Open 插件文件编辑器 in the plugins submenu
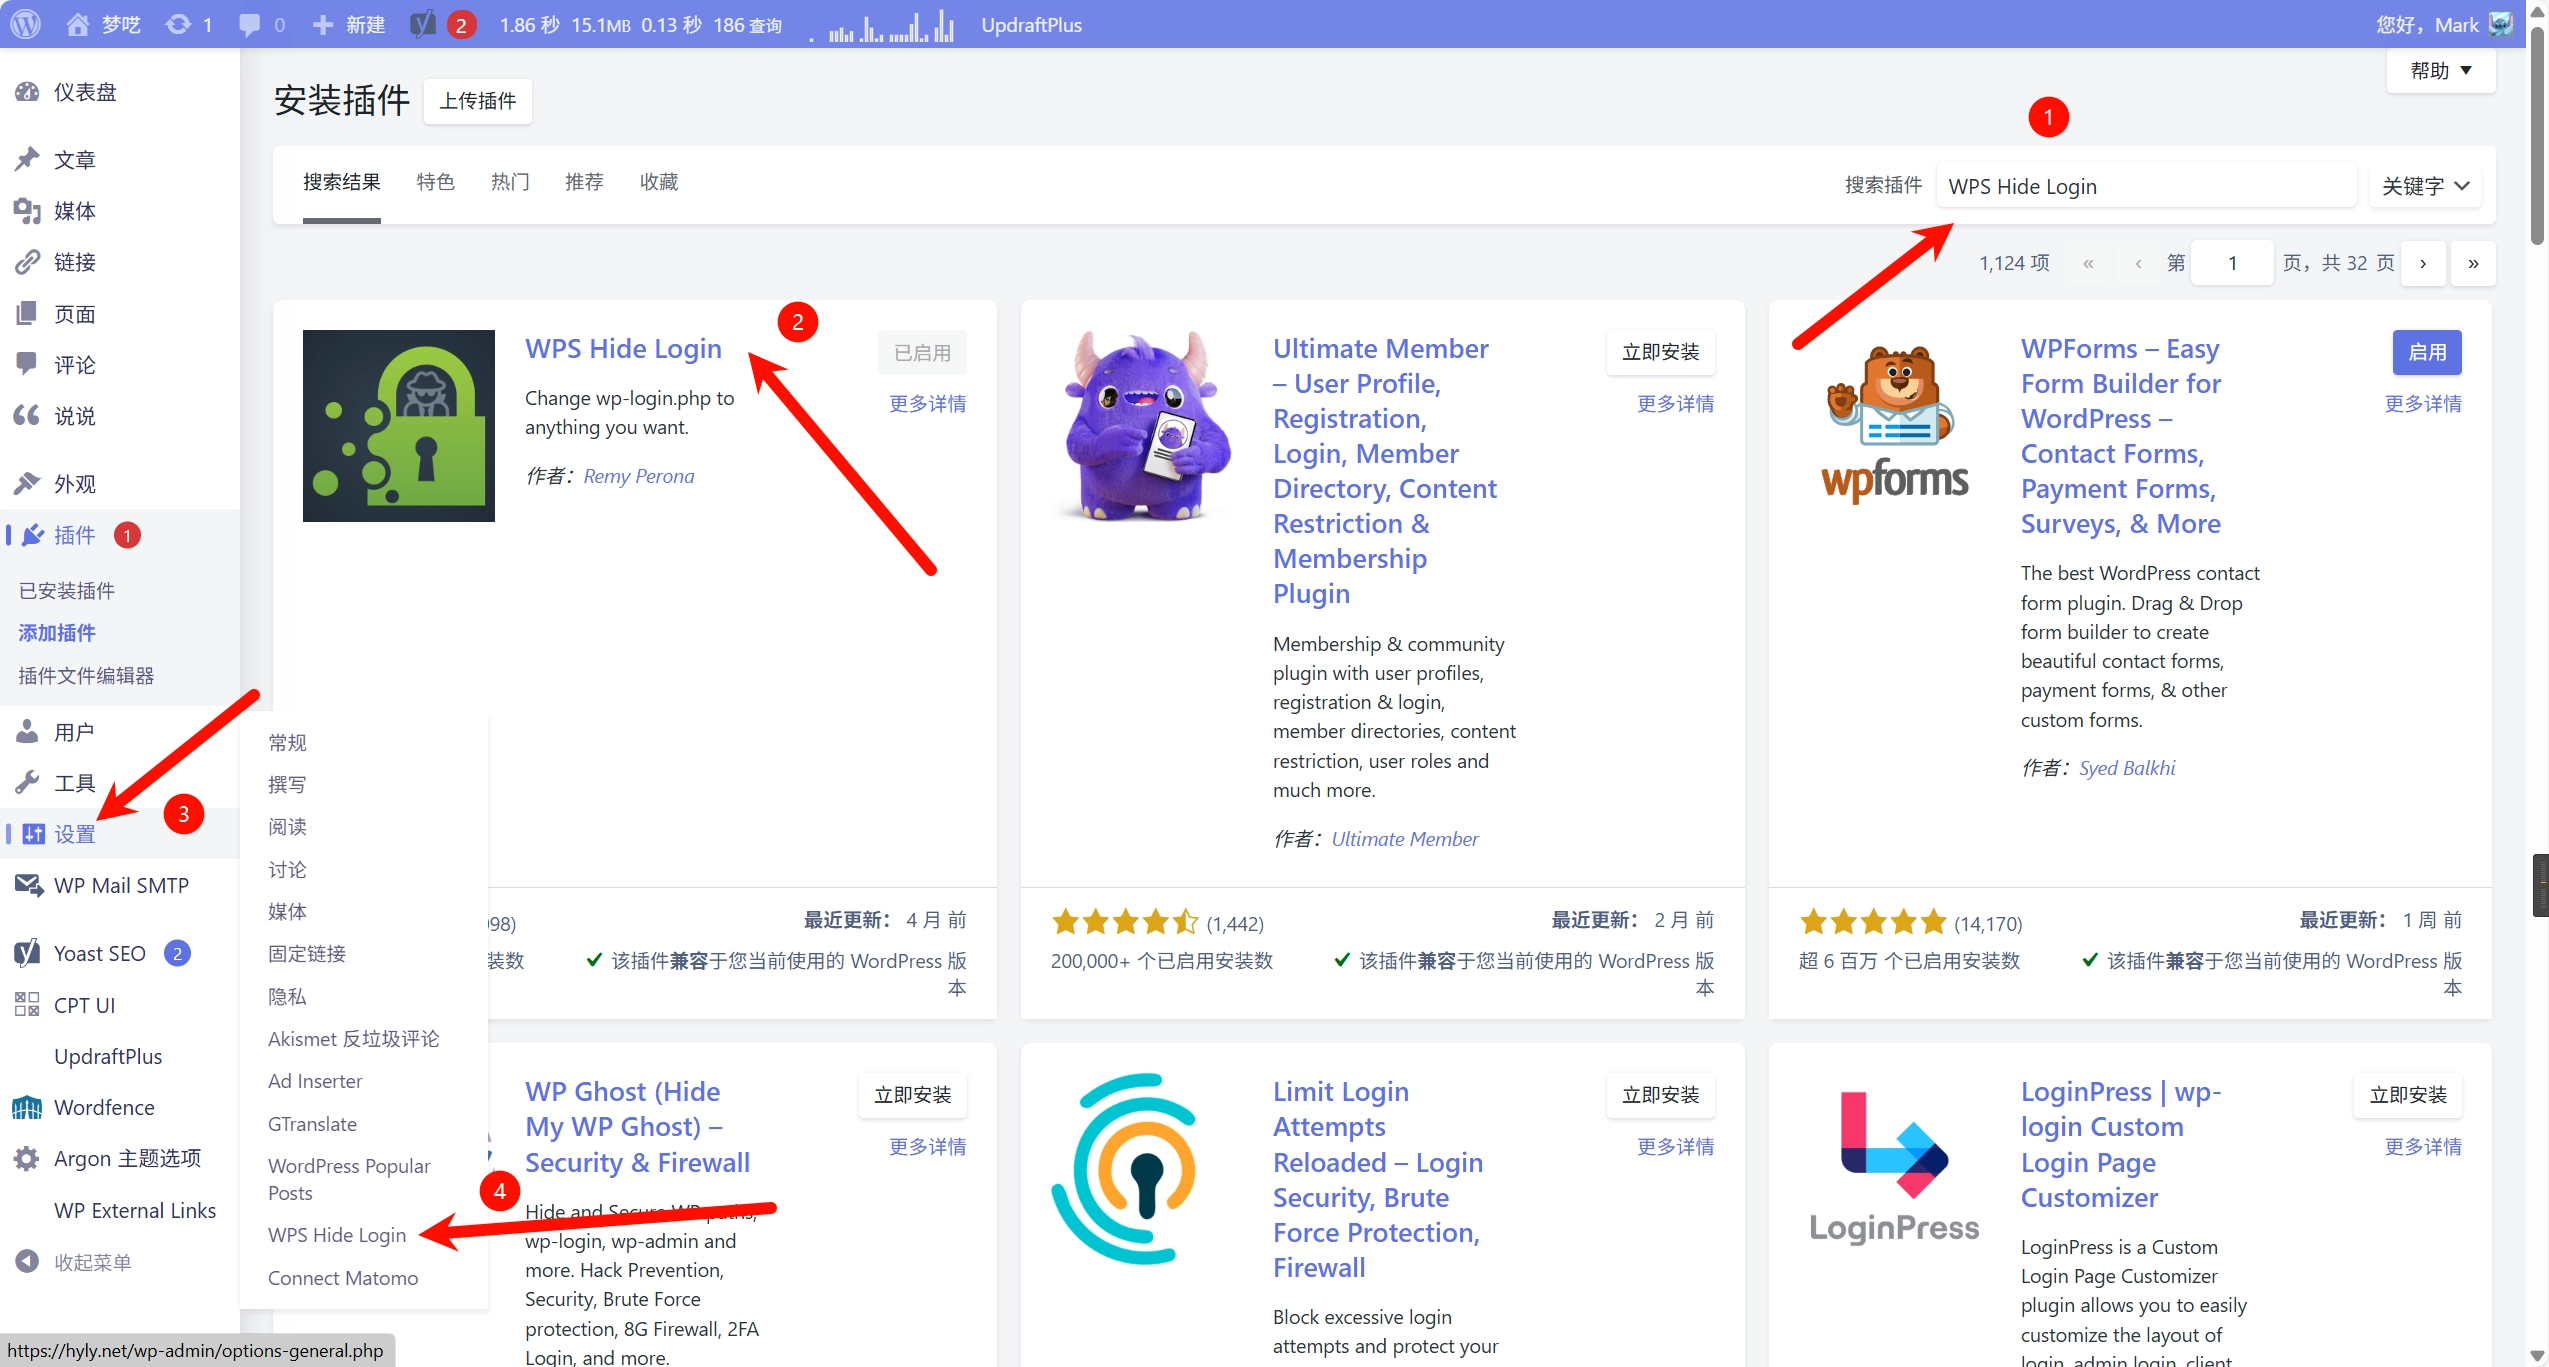2549x1367 pixels. [86, 676]
